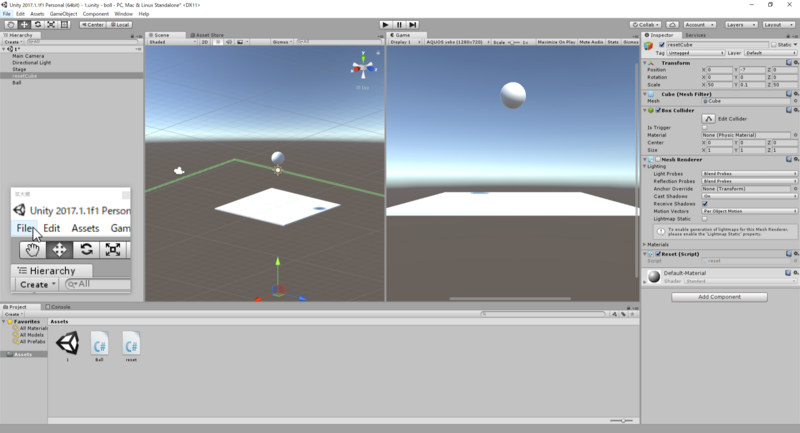This screenshot has height=433, width=800.
Task: Click the Step frame button
Action: (x=413, y=24)
